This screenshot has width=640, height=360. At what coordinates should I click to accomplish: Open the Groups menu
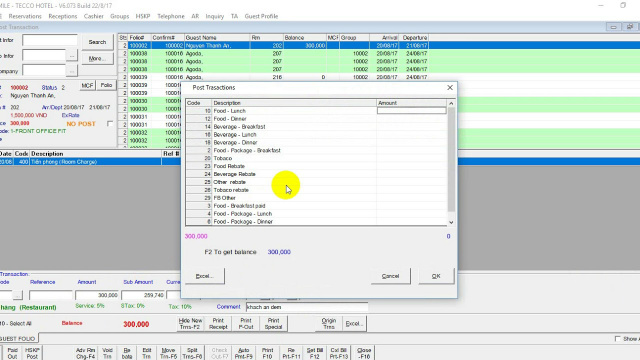(x=119, y=16)
